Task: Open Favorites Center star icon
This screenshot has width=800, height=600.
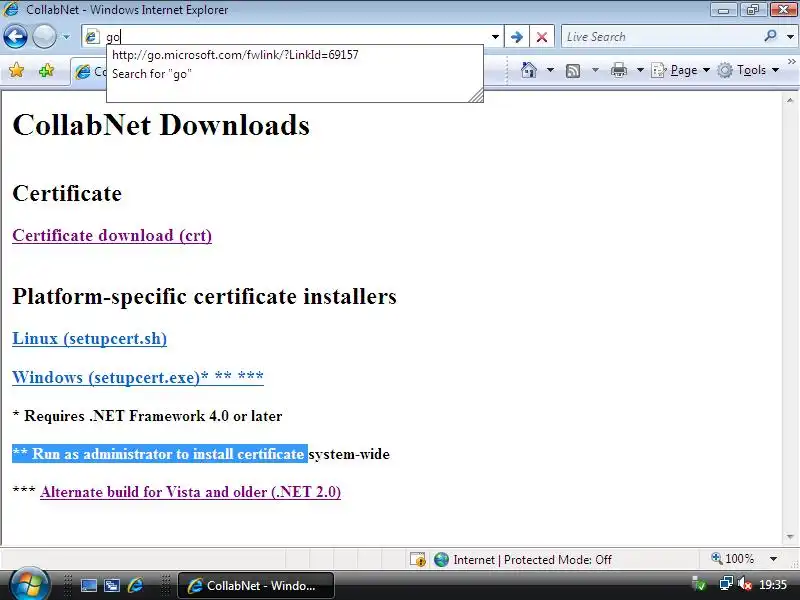Action: point(16,70)
